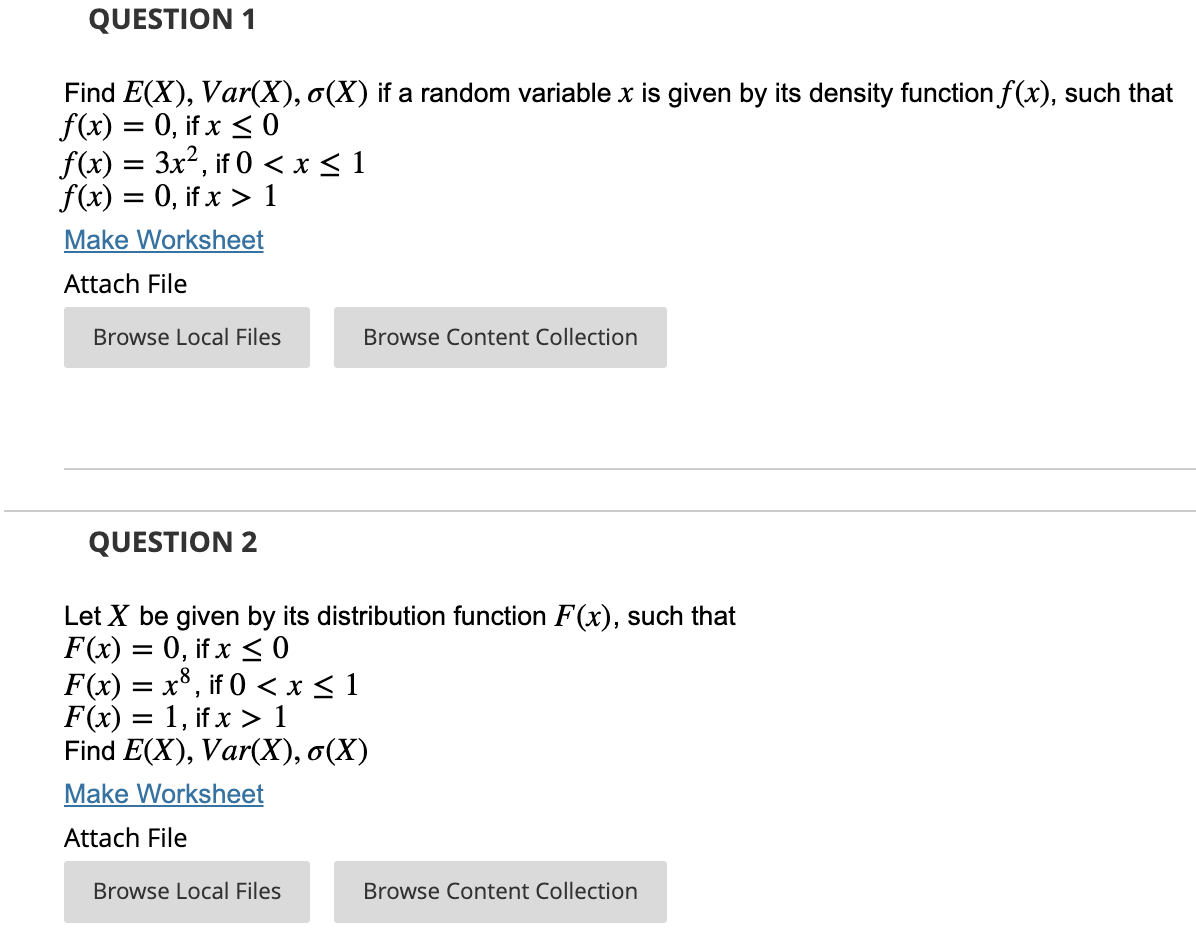This screenshot has height=950, width=1196.
Task: Click the Attach File label for Question 1
Action: [125, 284]
